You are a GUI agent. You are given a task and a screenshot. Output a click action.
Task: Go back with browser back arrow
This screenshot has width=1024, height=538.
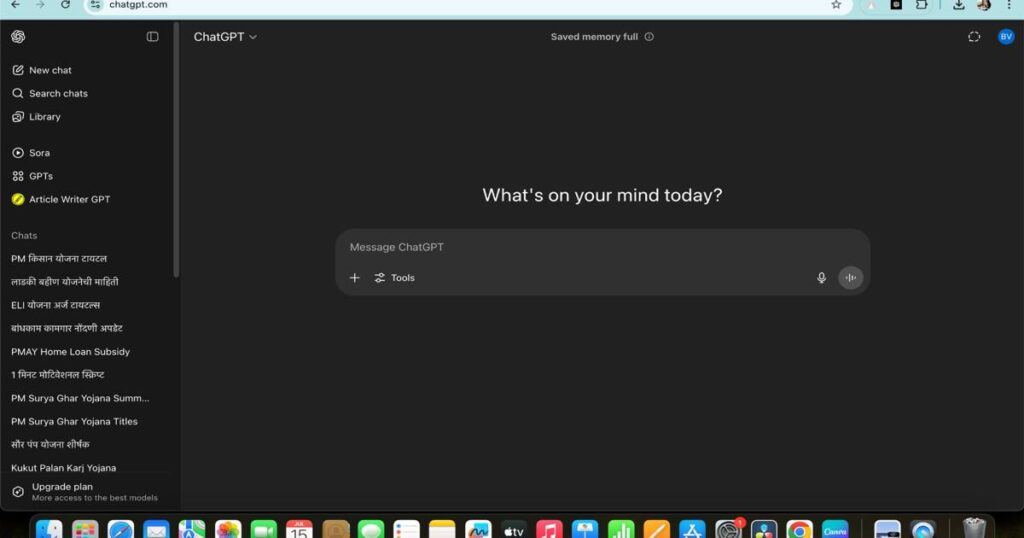coord(15,5)
